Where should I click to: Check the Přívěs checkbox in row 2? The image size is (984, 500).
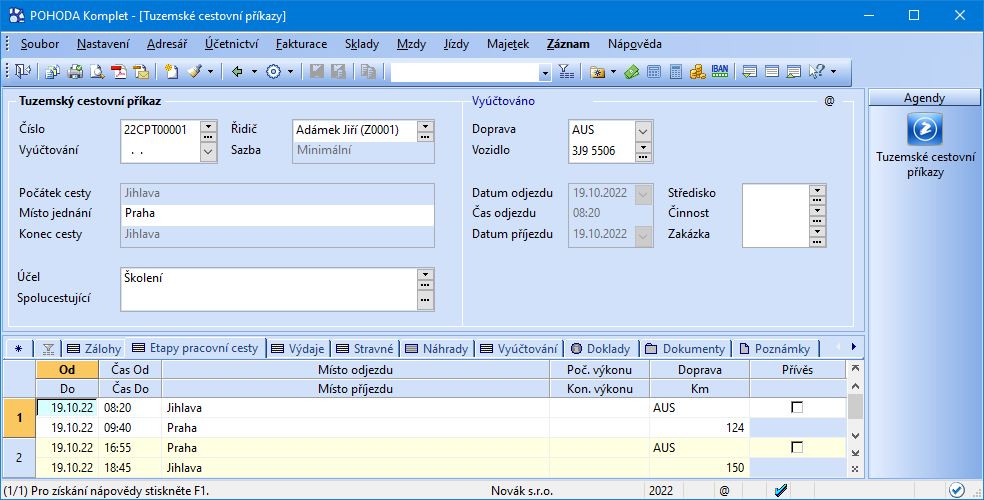(797, 447)
